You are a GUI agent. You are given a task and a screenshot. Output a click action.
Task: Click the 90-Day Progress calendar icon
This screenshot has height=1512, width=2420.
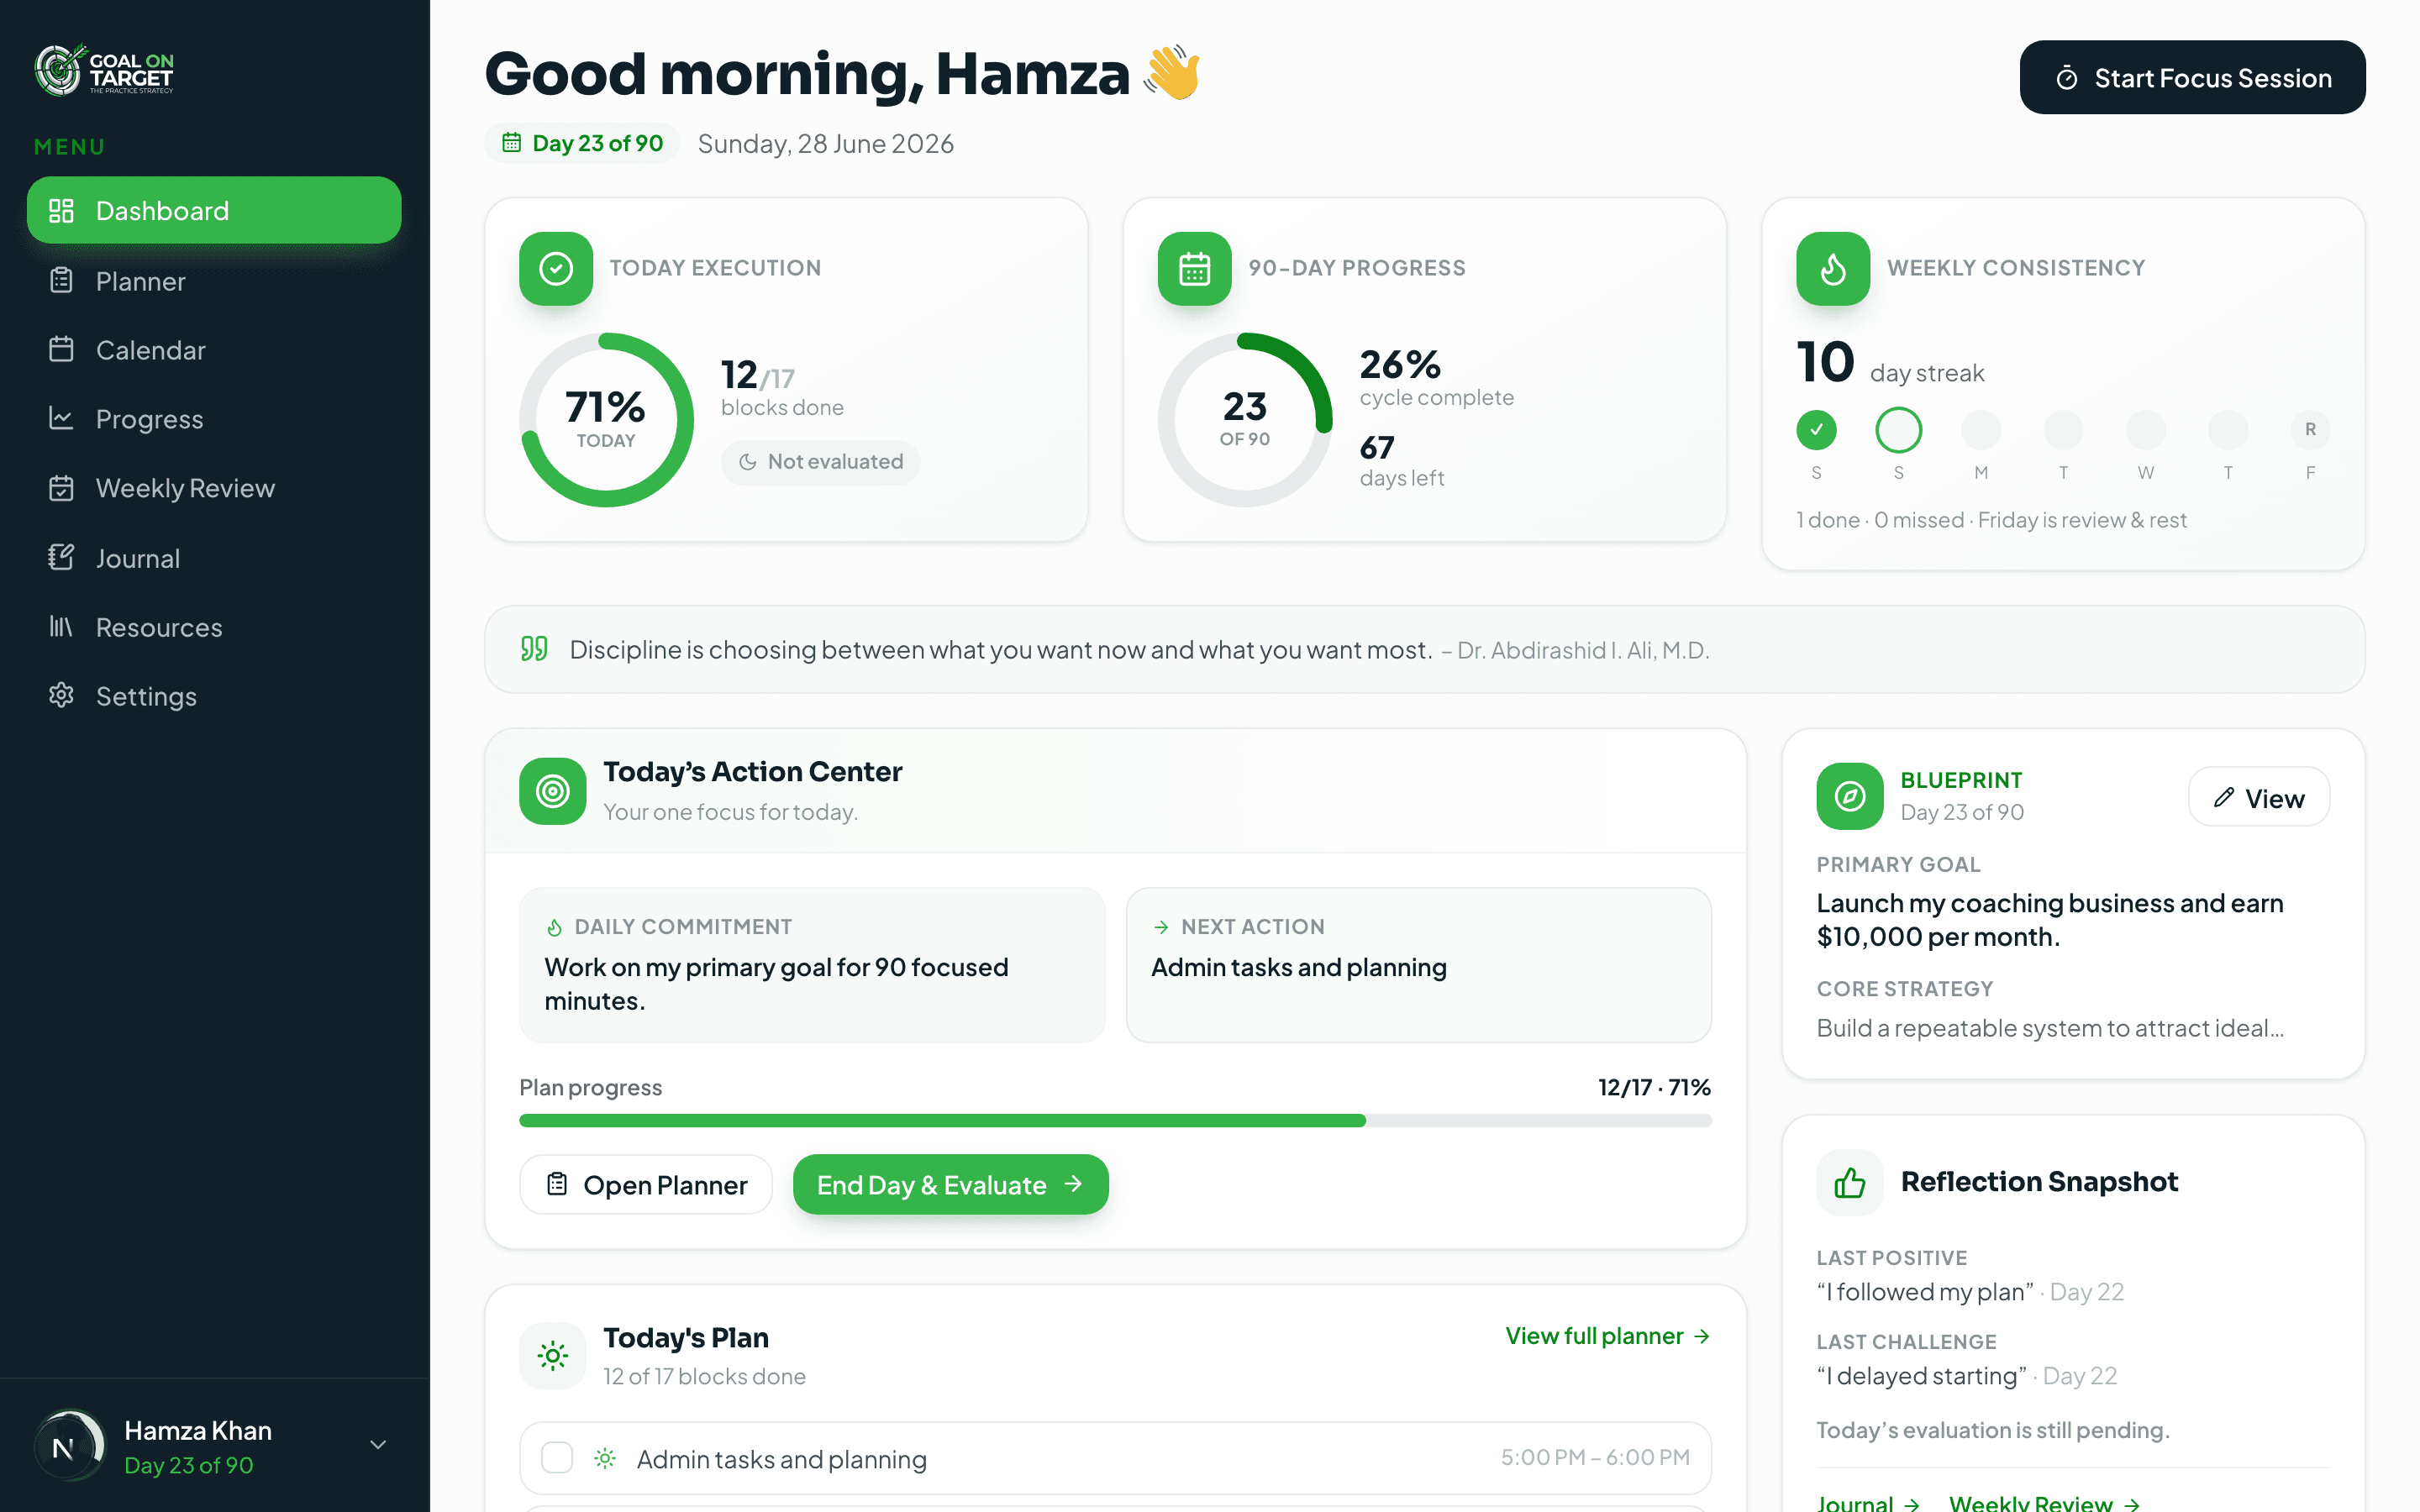1194,268
